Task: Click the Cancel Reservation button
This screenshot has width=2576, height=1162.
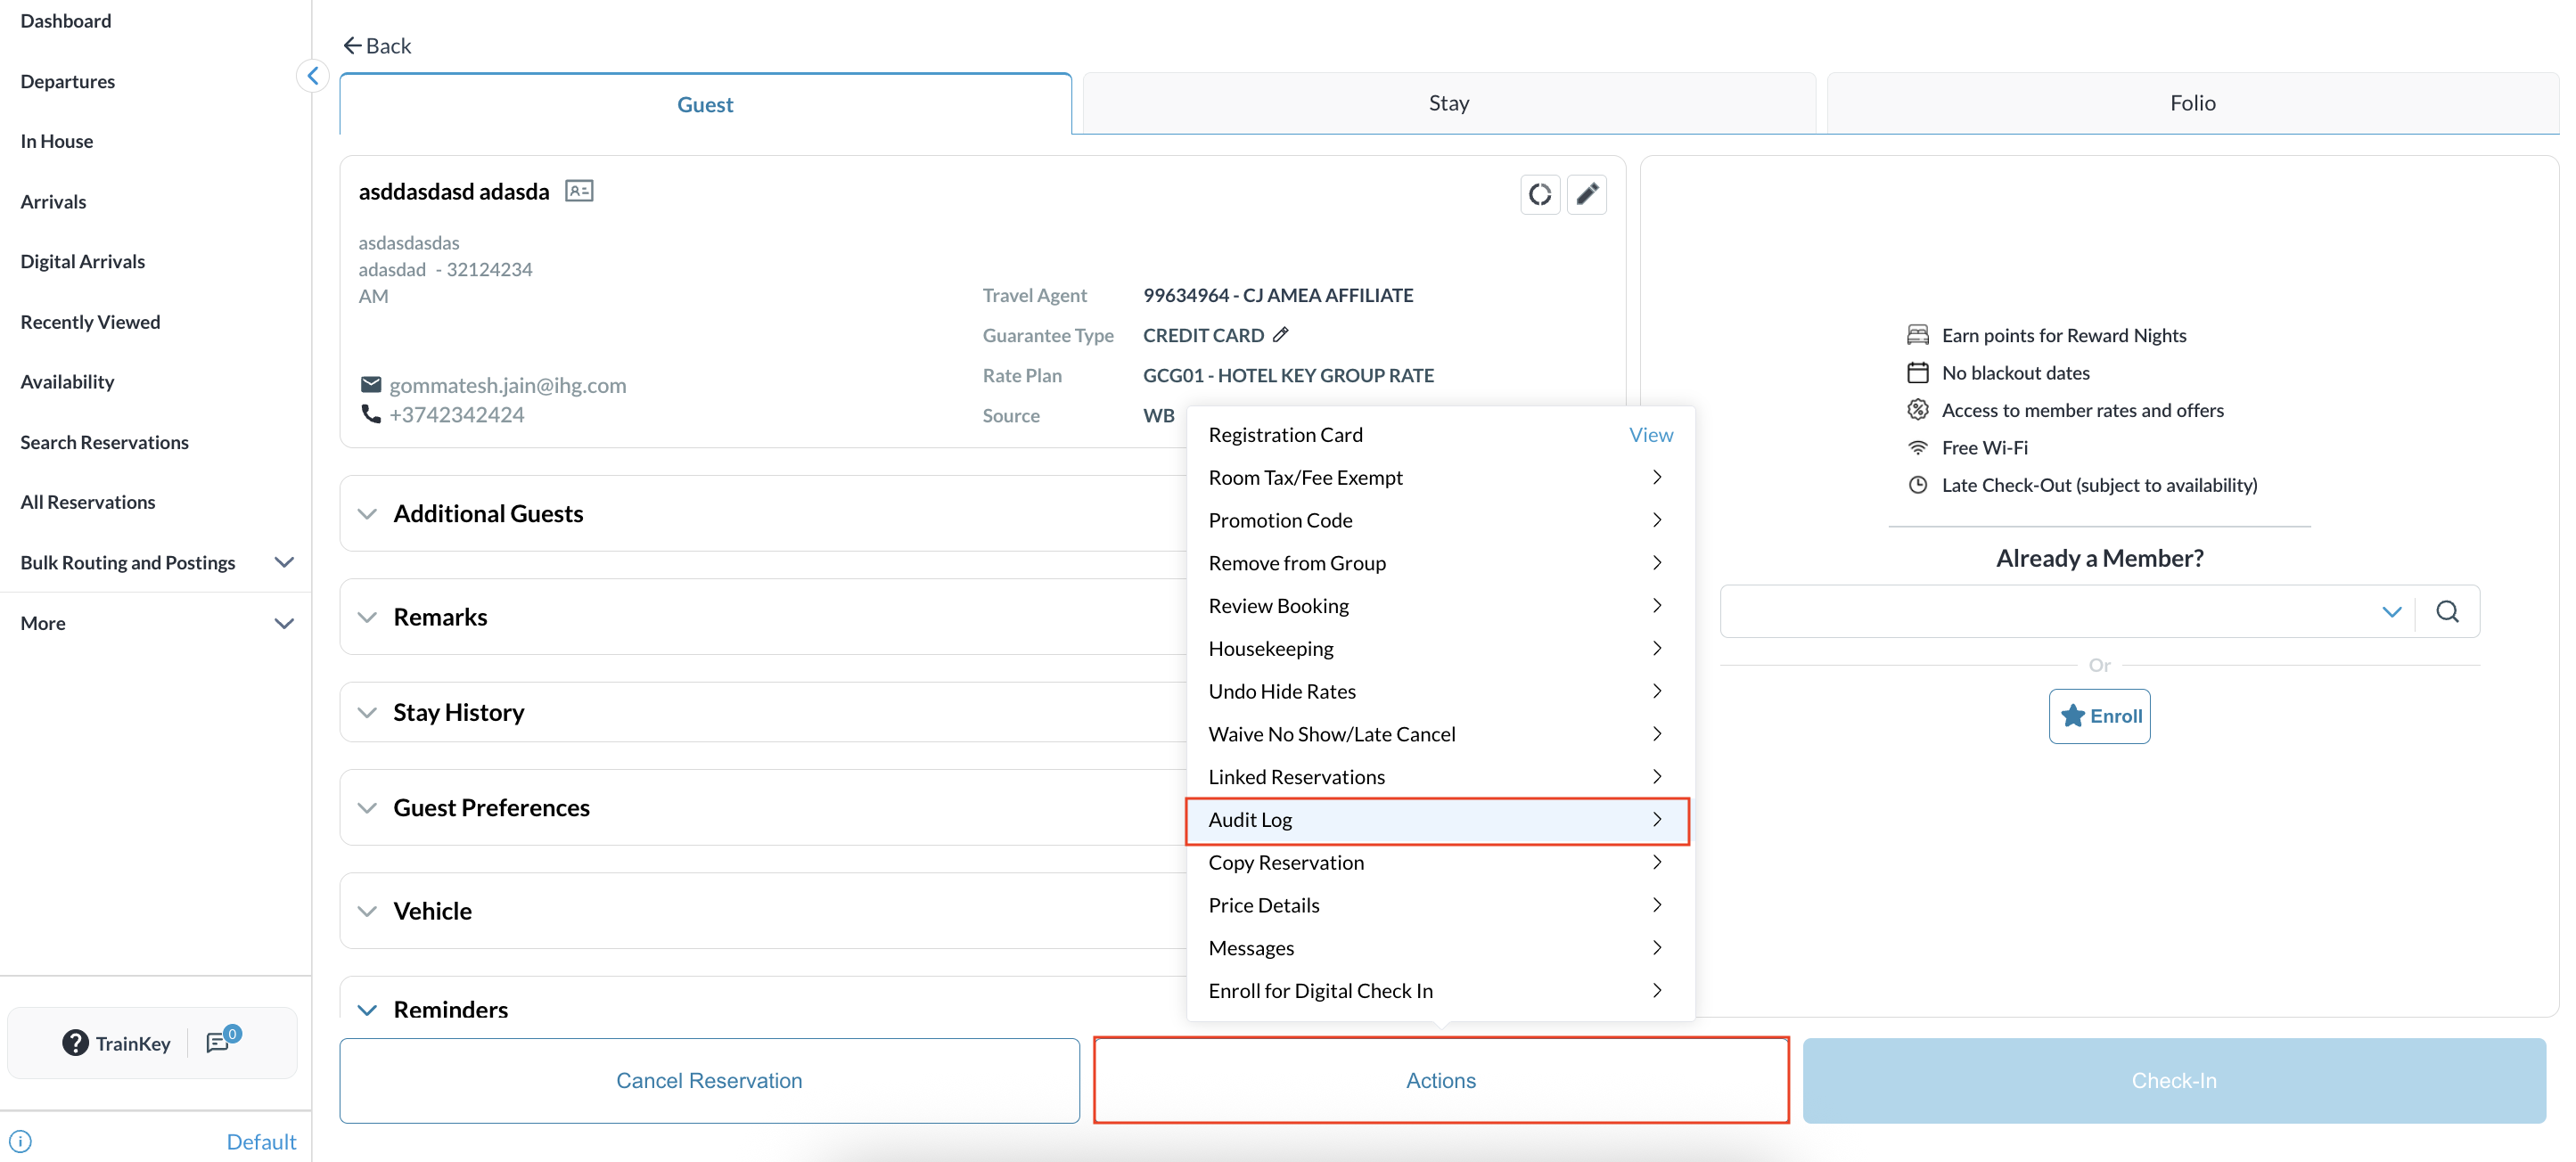Action: click(709, 1080)
